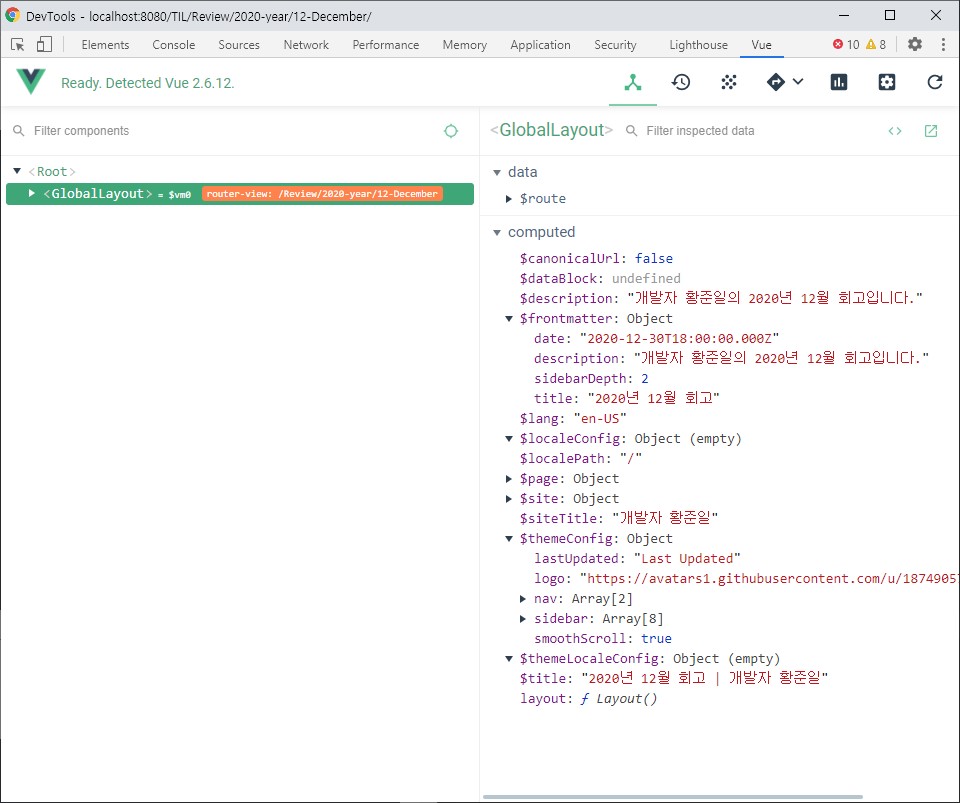Expand the sidebar Array[8]

523,619
